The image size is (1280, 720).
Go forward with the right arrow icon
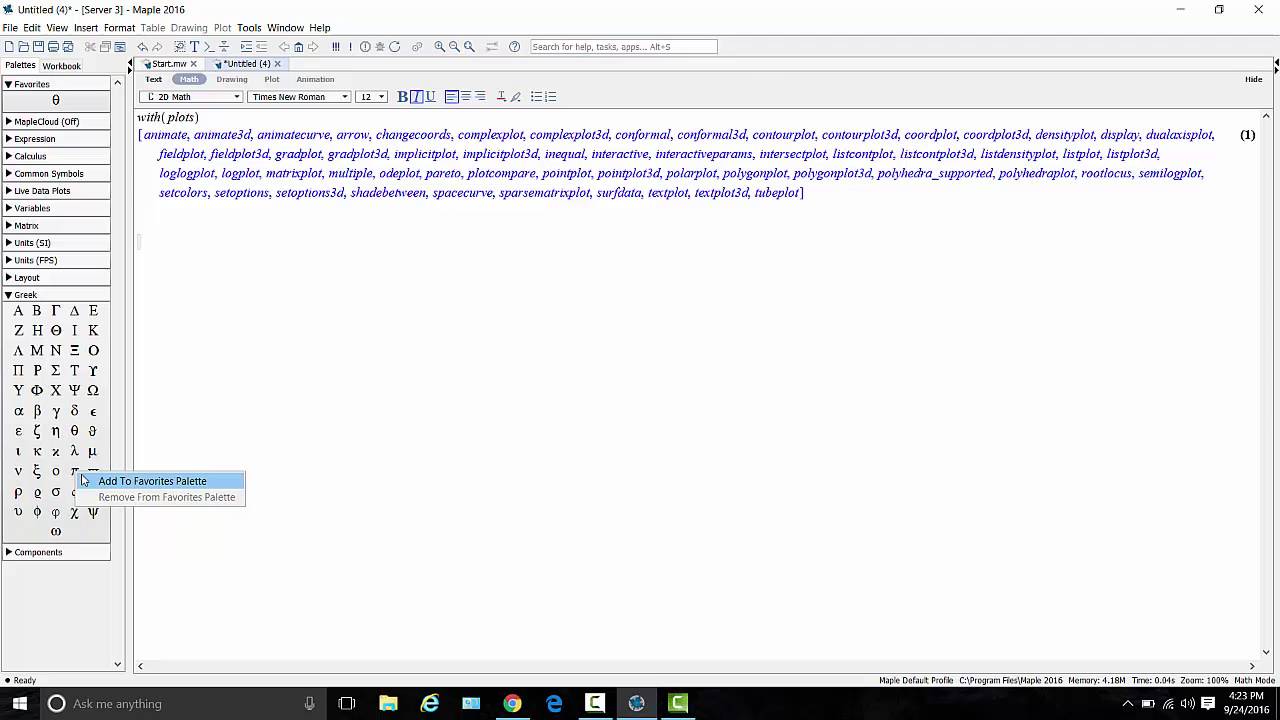(313, 47)
